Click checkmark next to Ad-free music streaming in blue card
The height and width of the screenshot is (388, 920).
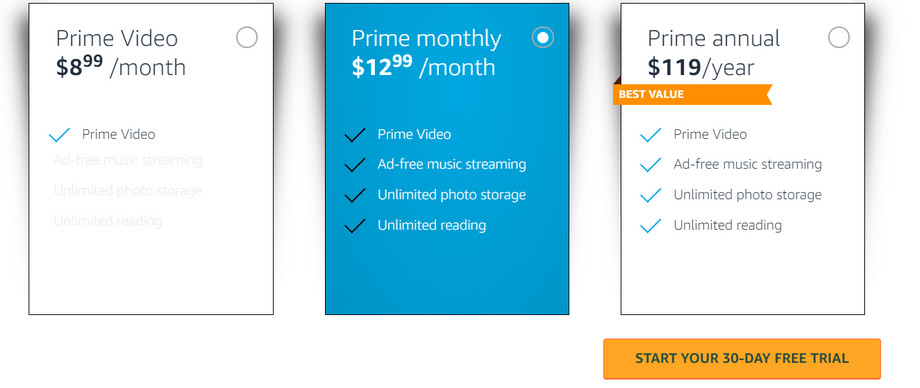click(355, 165)
